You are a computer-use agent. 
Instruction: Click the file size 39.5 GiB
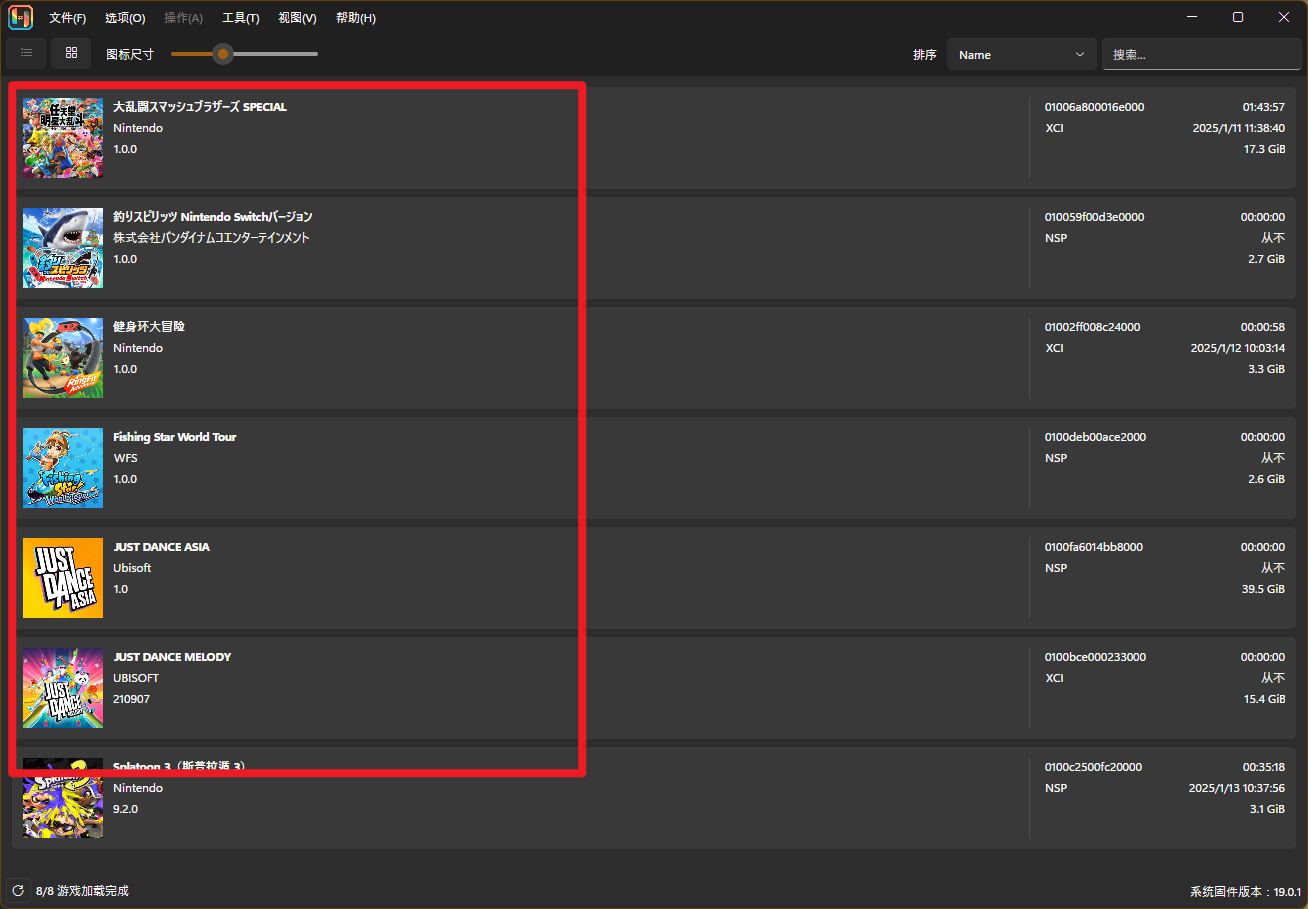point(1263,589)
